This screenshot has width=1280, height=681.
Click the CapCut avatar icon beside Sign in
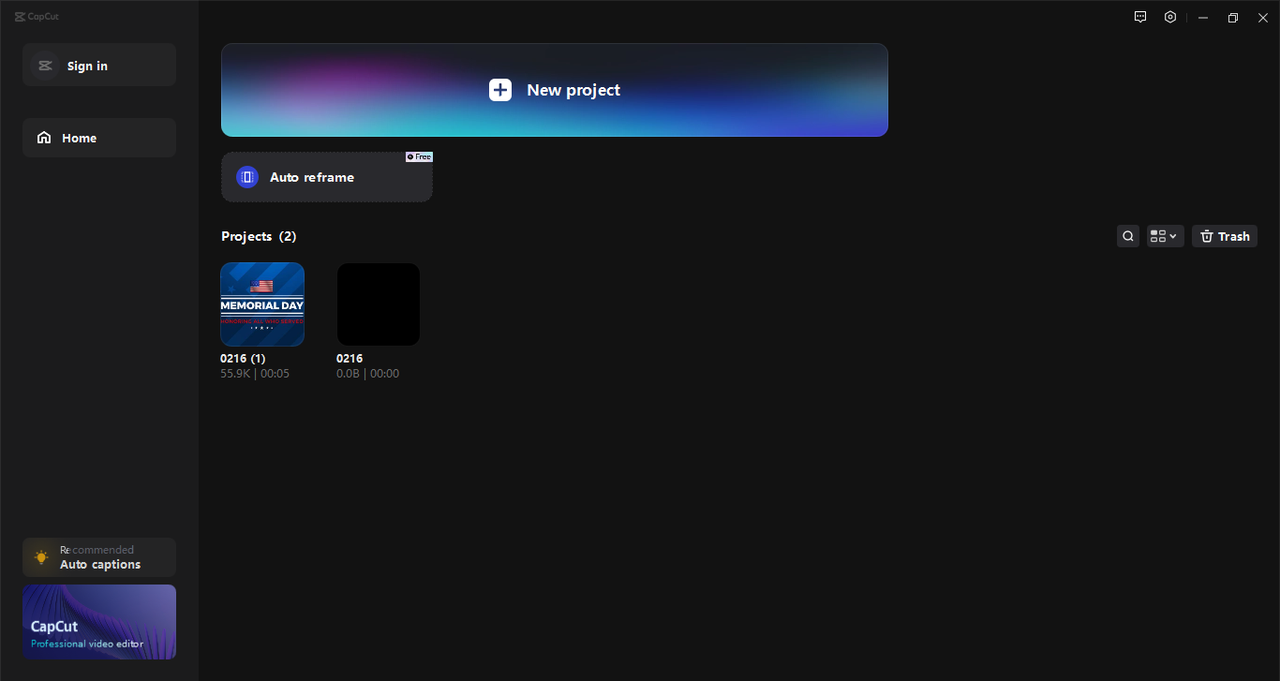pyautogui.click(x=44, y=66)
